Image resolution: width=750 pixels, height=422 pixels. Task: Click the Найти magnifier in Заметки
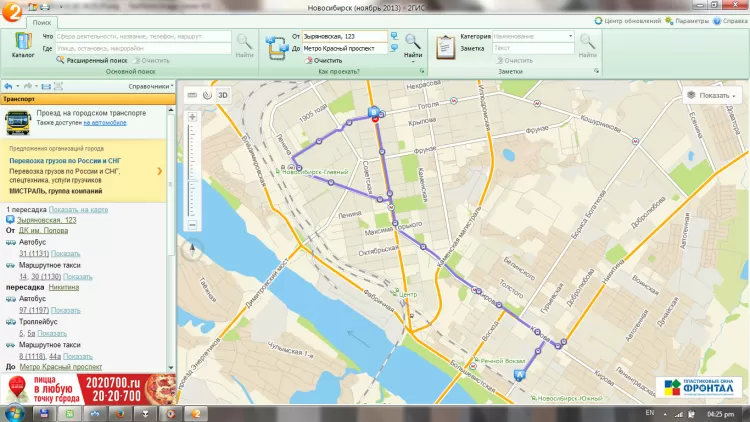point(587,46)
